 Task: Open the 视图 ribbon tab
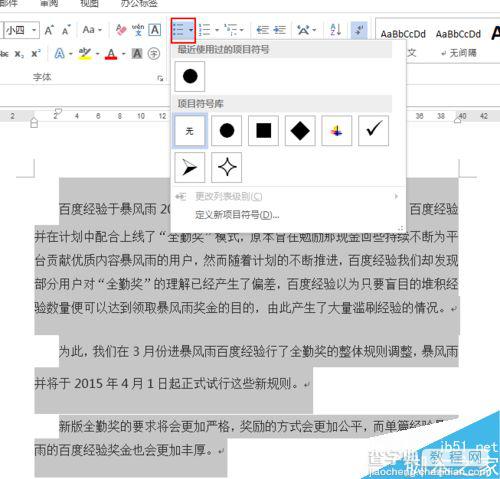click(x=90, y=3)
